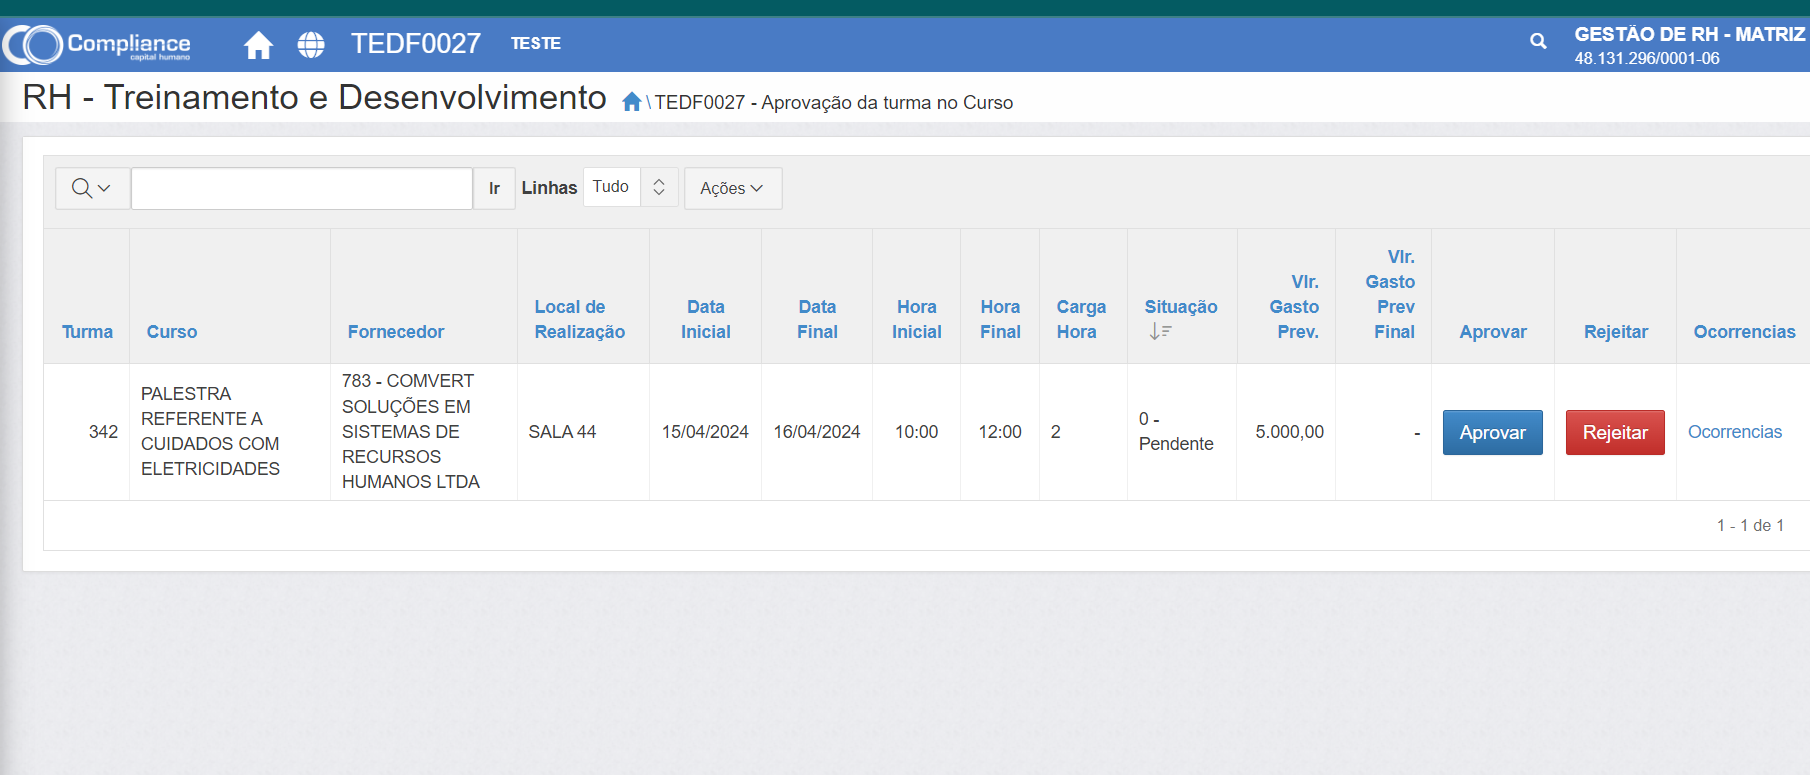
Task: Click the 16/04/2024 end date cell
Action: (x=817, y=432)
